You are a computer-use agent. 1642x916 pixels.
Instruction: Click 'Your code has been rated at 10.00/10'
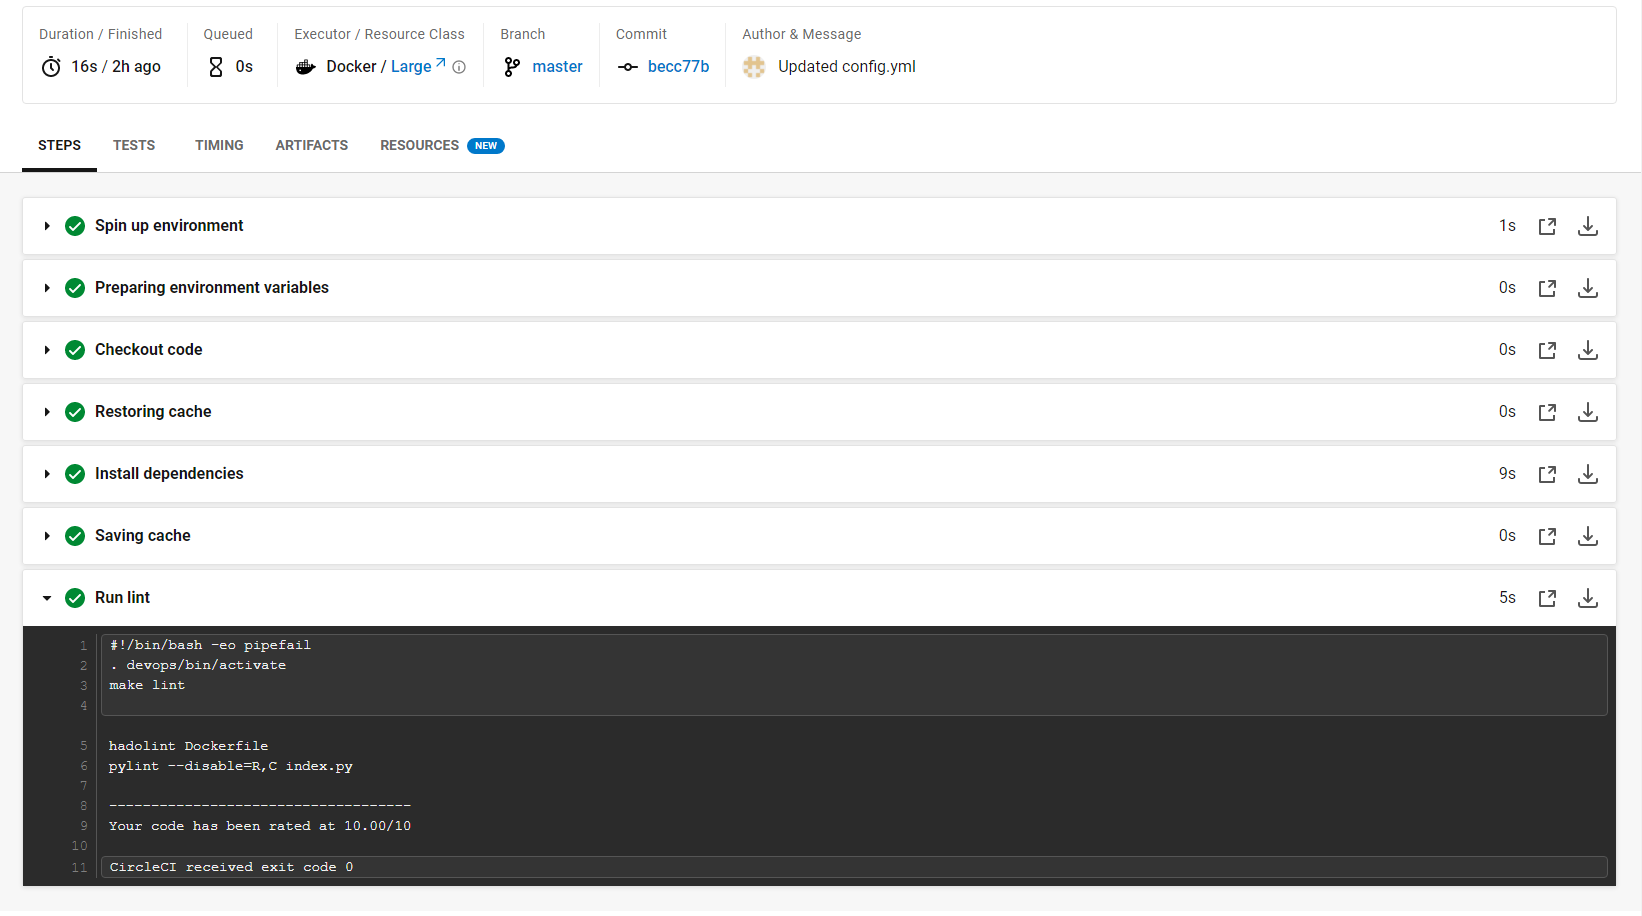tap(260, 826)
